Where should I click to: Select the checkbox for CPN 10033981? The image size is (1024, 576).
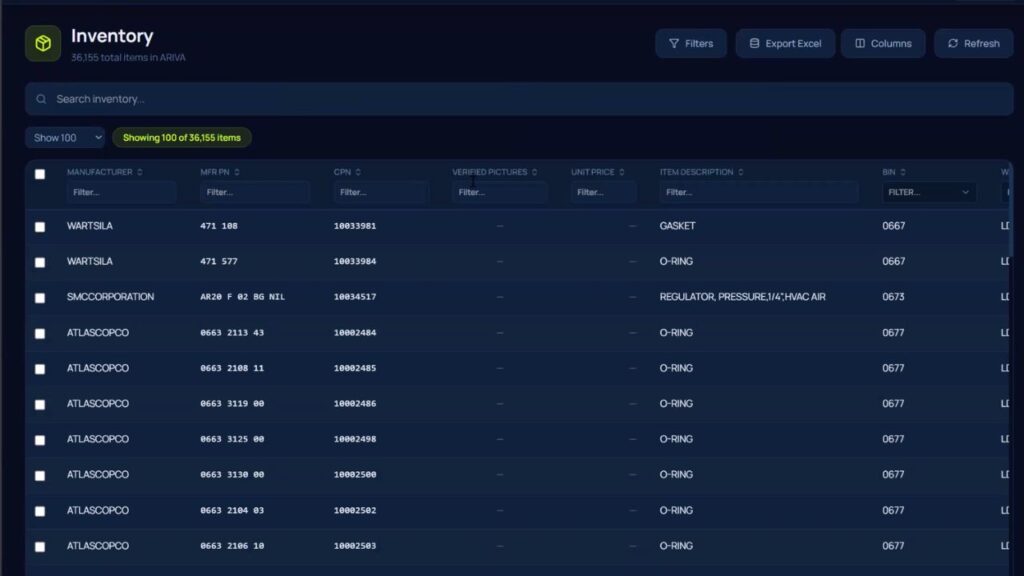tap(40, 227)
